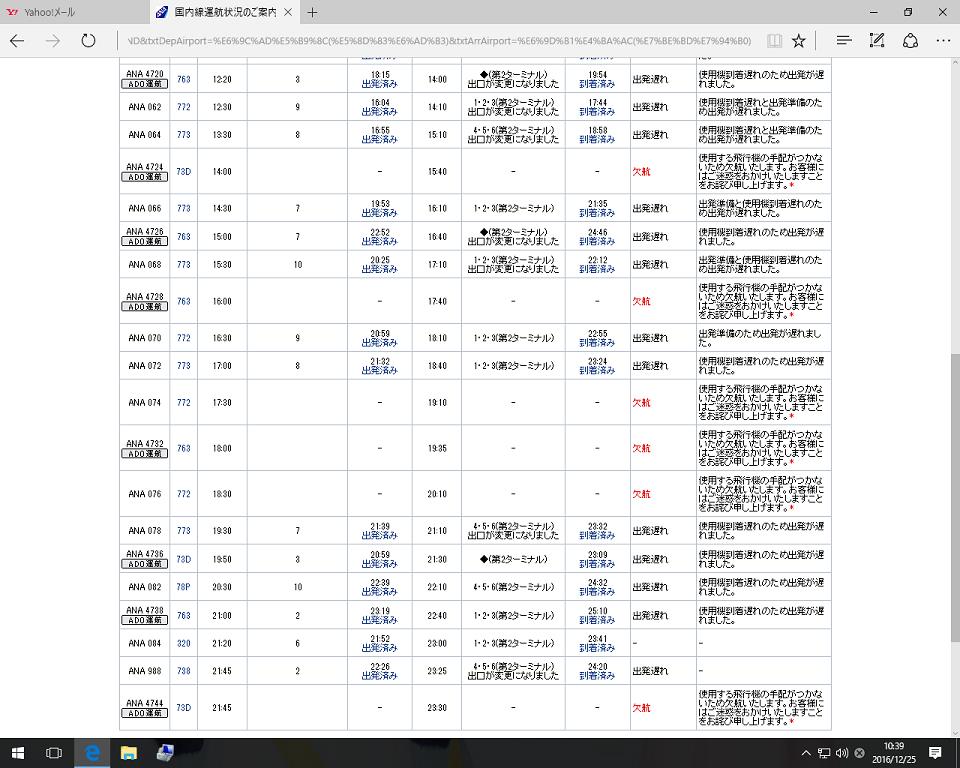960x768 pixels.
Task: Click 出発済み link for ANA 066
Action: coord(380,213)
